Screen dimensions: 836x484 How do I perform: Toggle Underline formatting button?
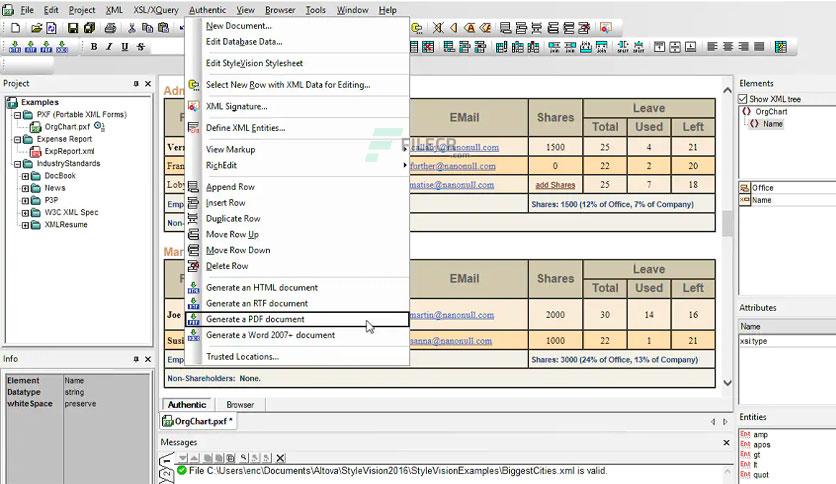(125, 47)
